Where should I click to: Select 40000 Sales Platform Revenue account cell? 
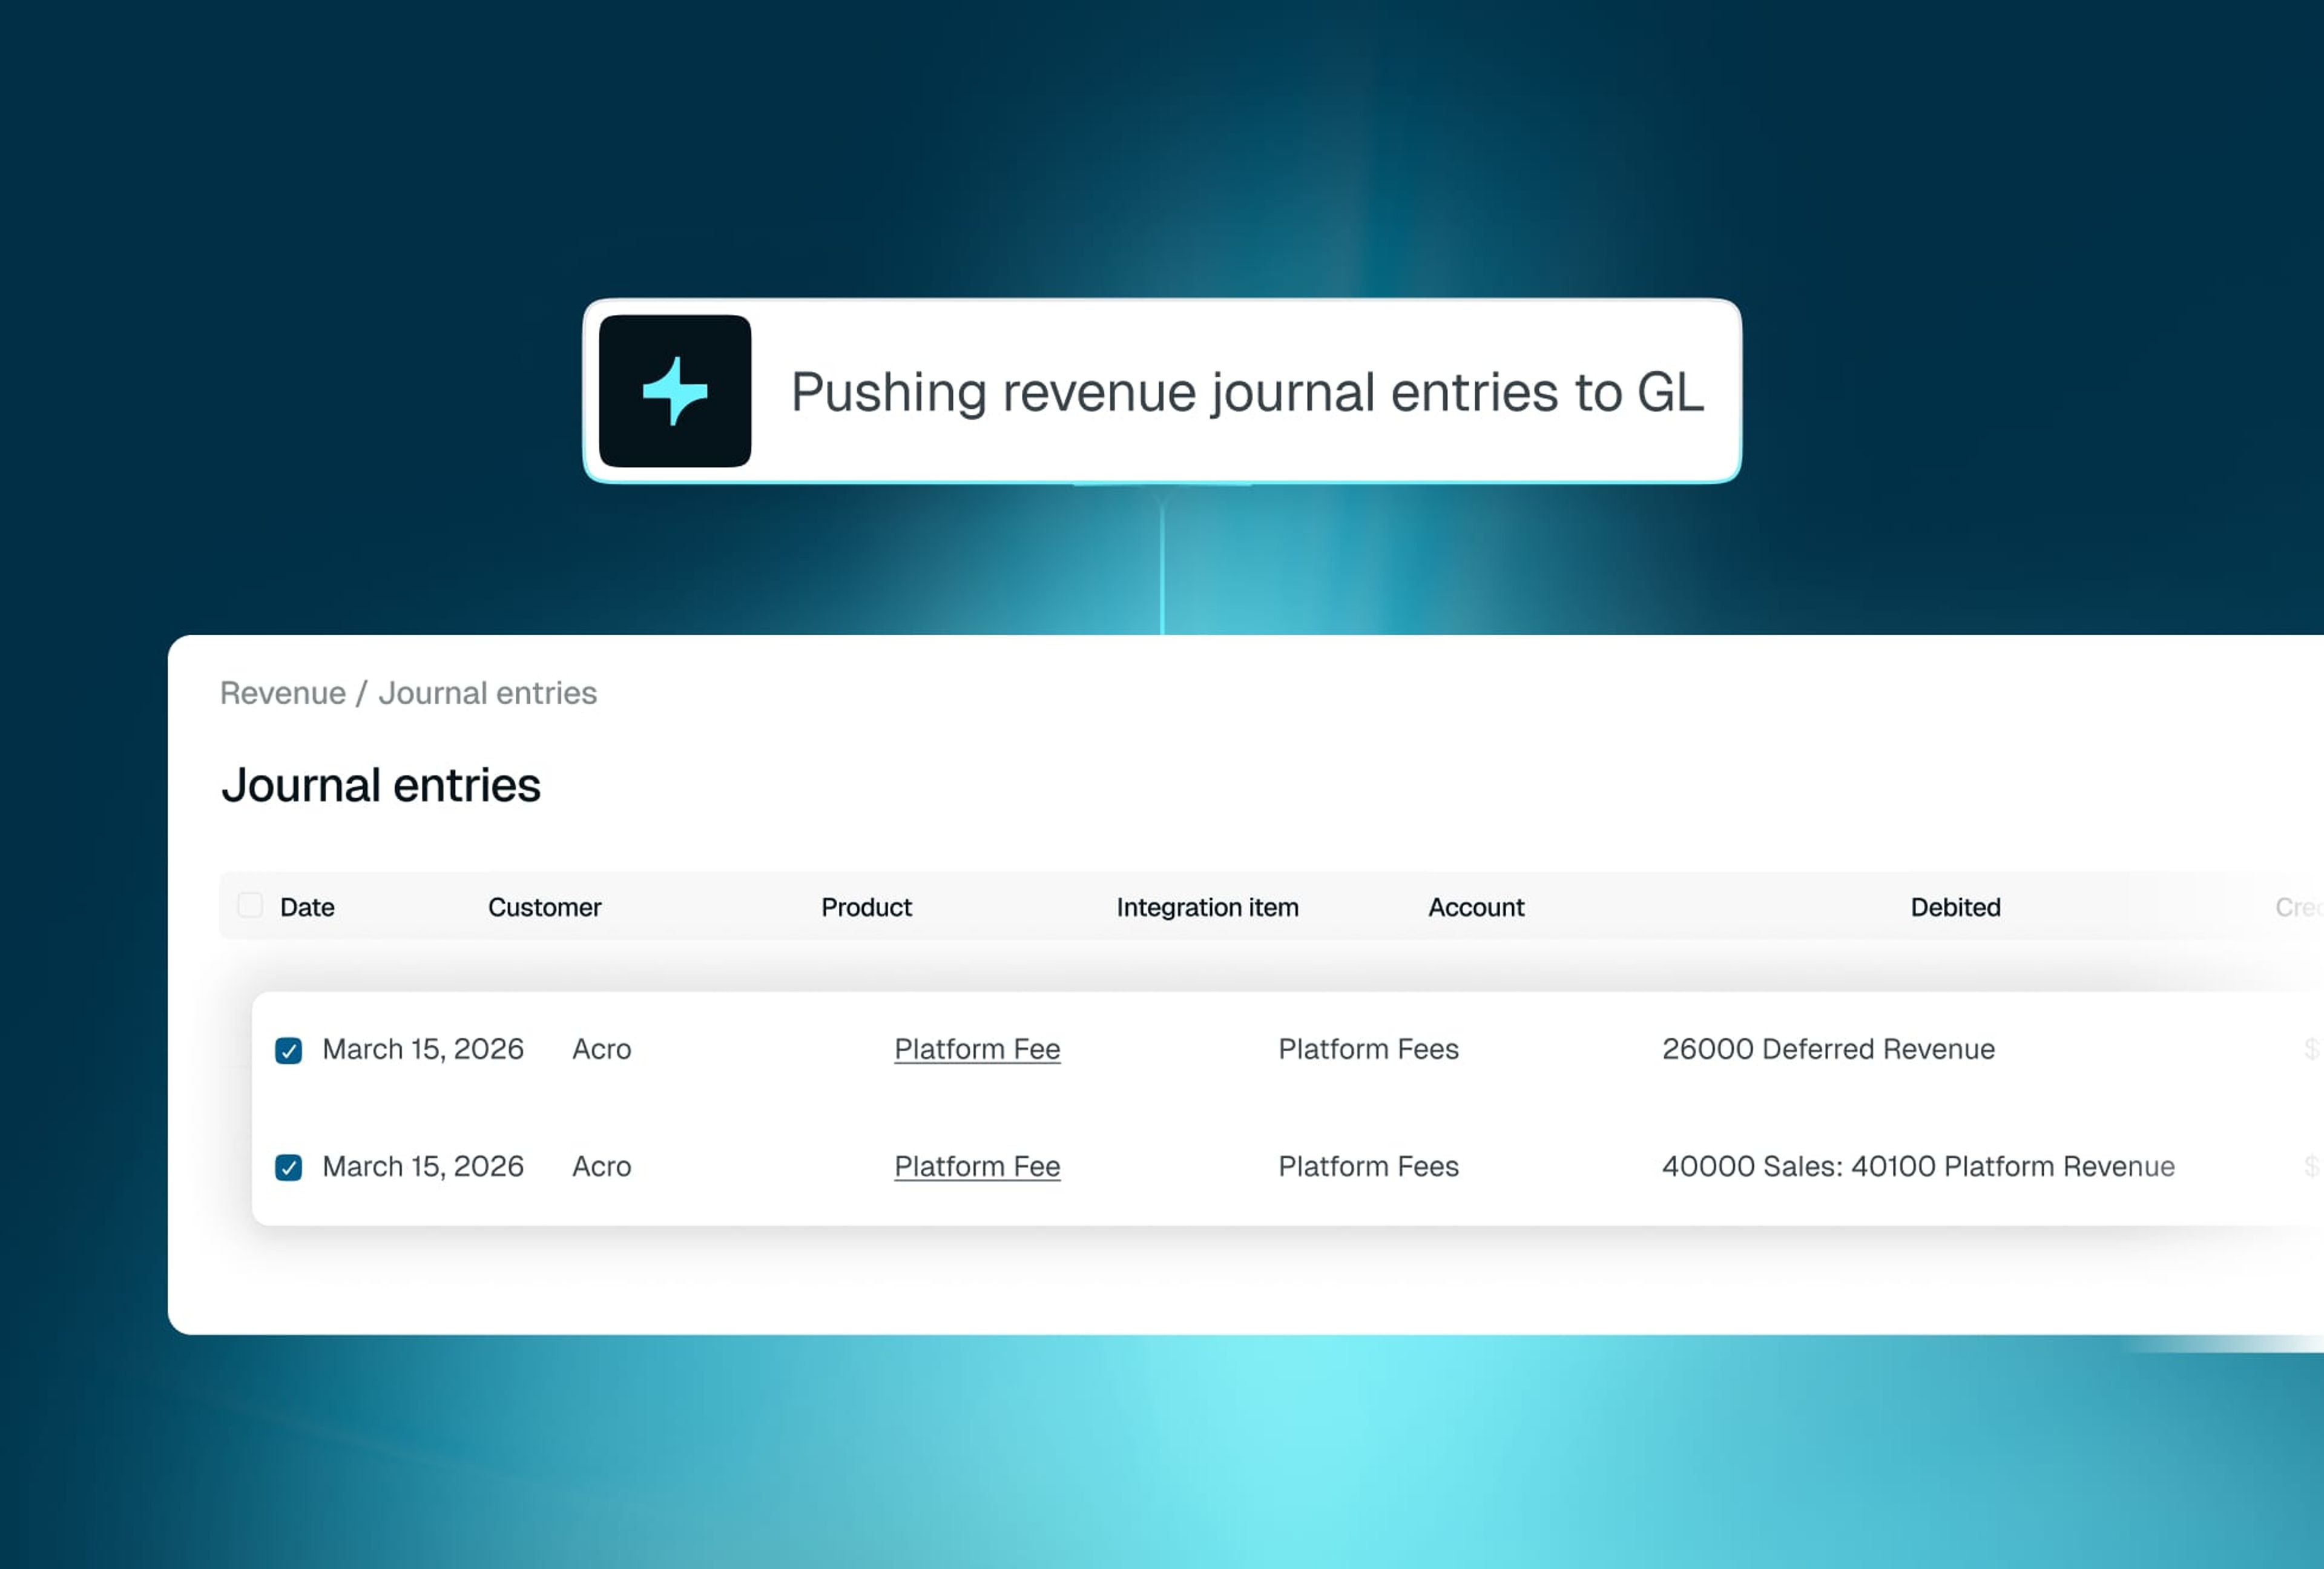coord(1917,1166)
